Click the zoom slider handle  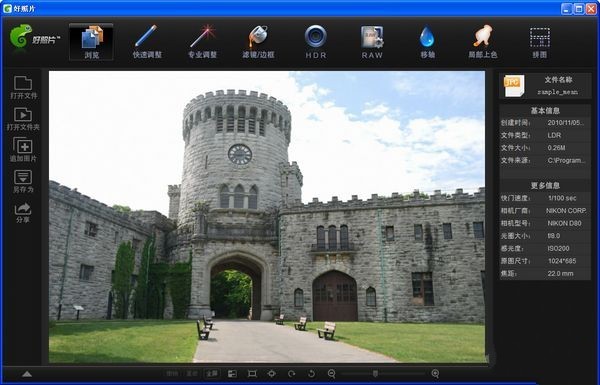click(375, 373)
